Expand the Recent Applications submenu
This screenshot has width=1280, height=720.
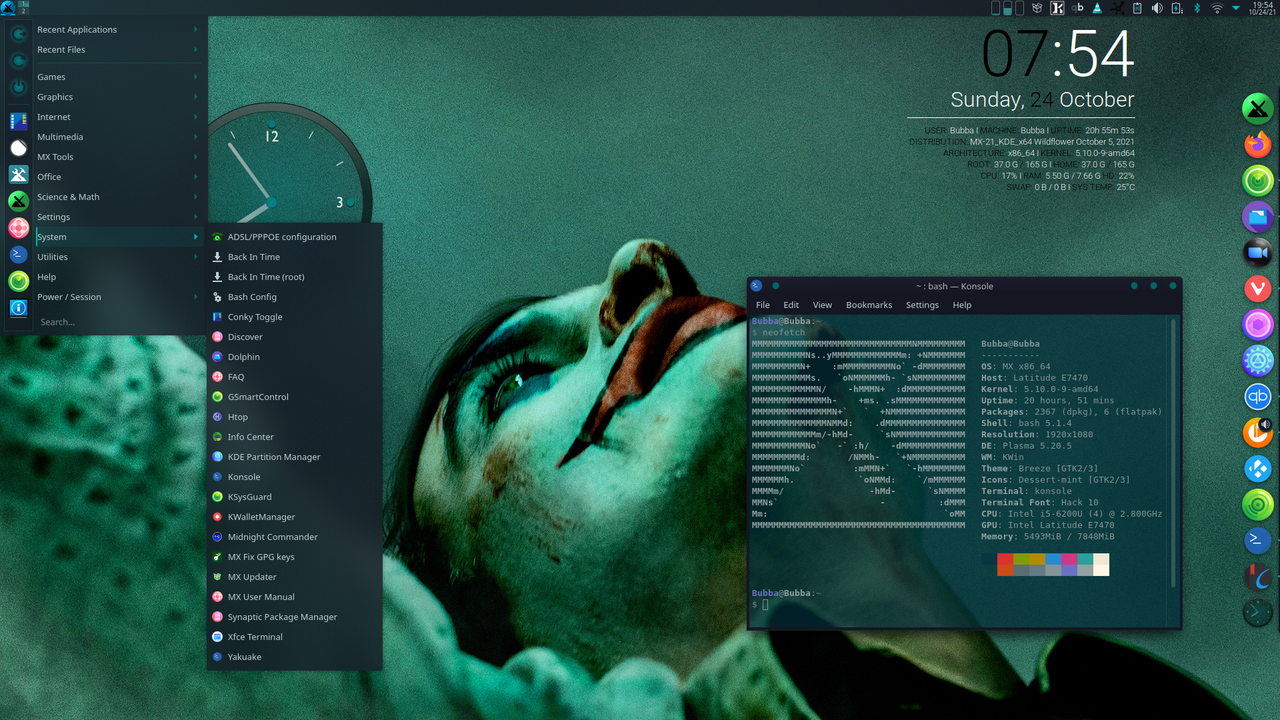[117, 30]
